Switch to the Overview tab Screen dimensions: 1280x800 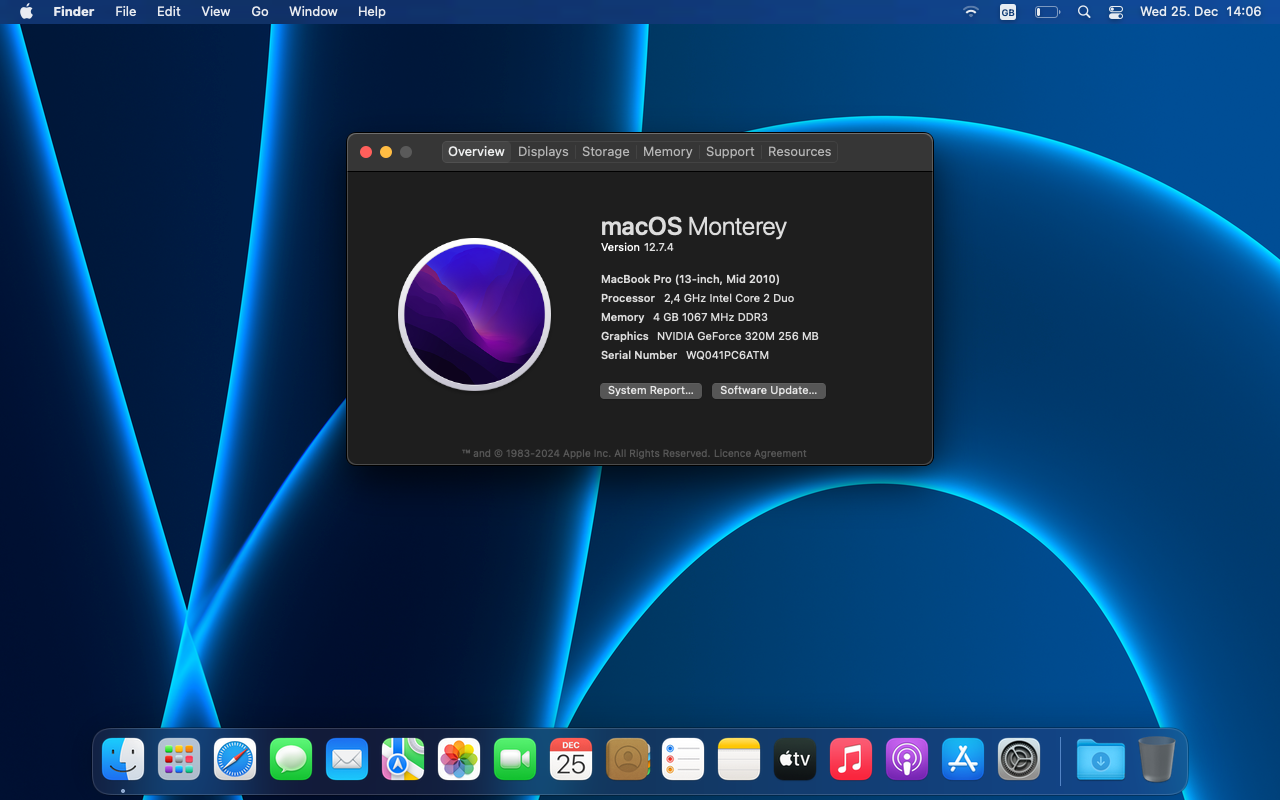tap(476, 152)
